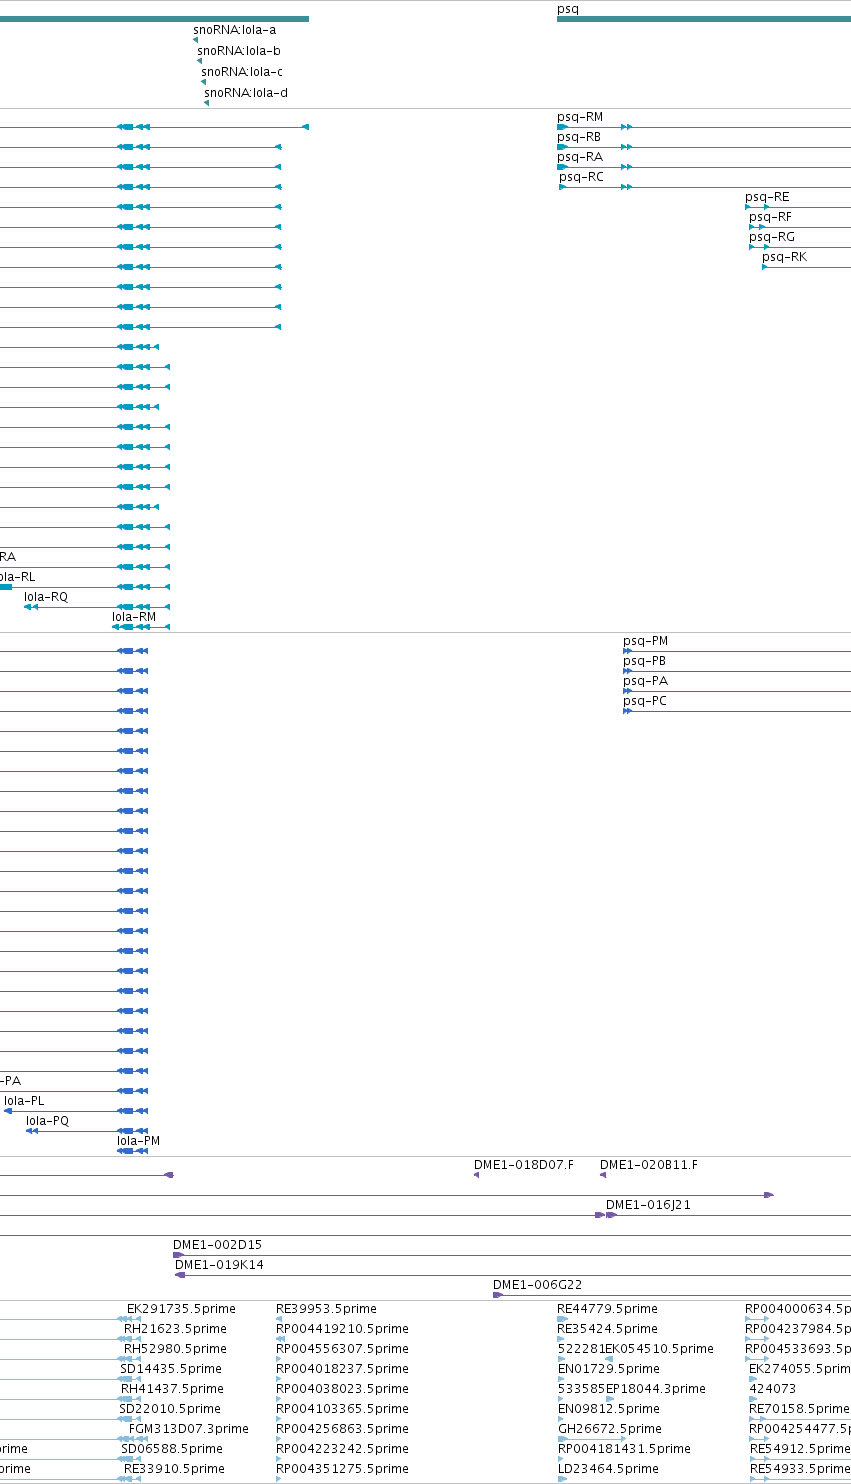This screenshot has width=851, height=1484.
Task: Select transcript psq-RM
Action: coord(580,117)
